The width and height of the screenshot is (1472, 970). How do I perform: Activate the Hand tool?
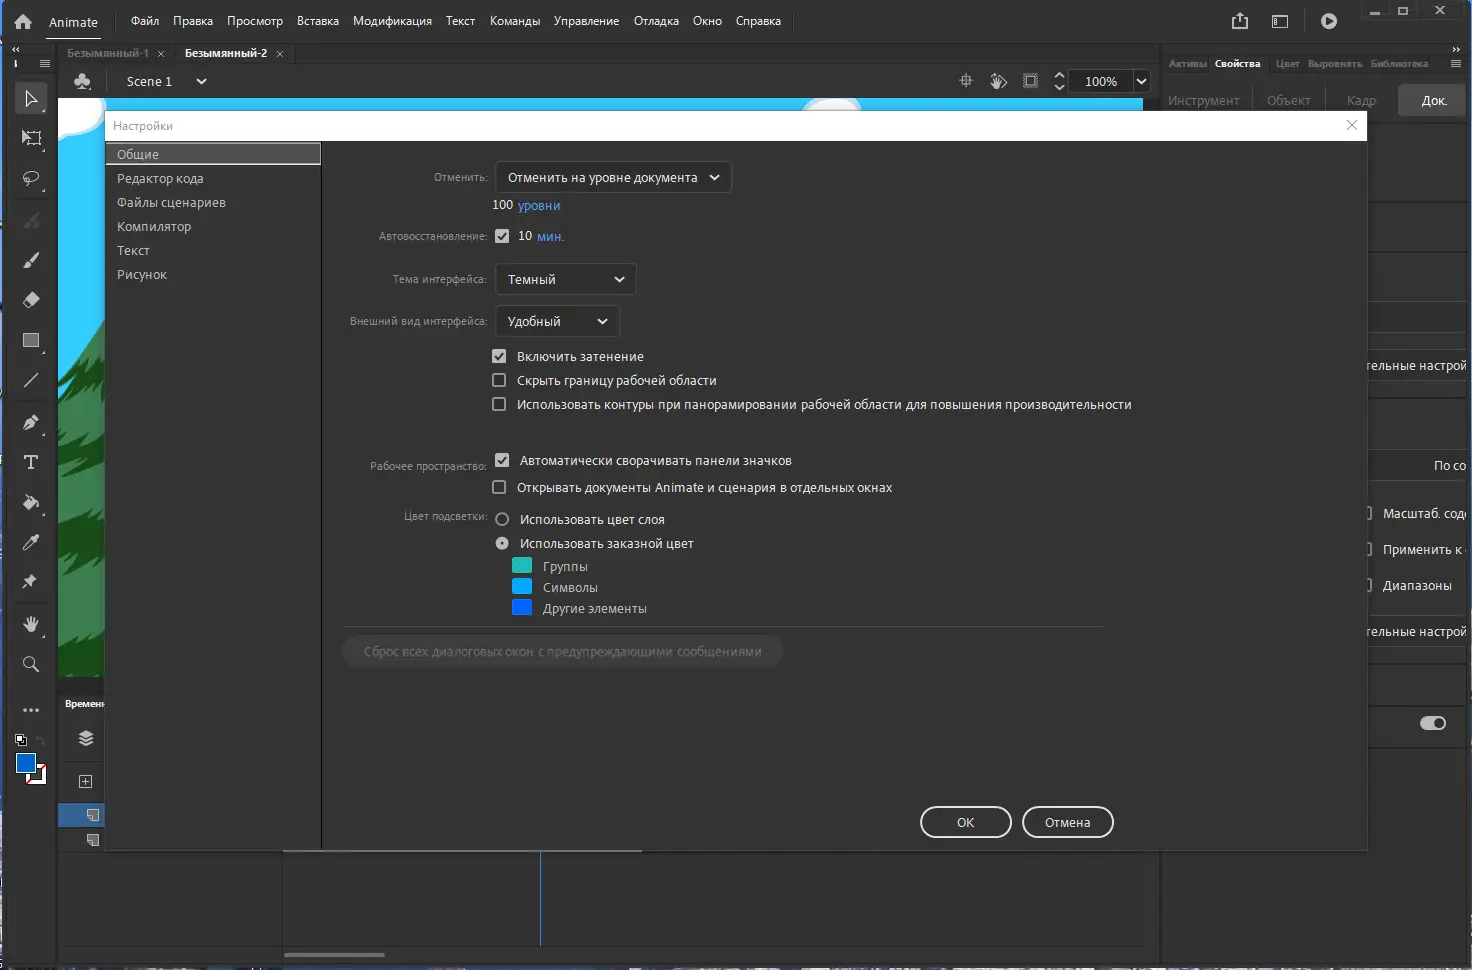pos(31,624)
